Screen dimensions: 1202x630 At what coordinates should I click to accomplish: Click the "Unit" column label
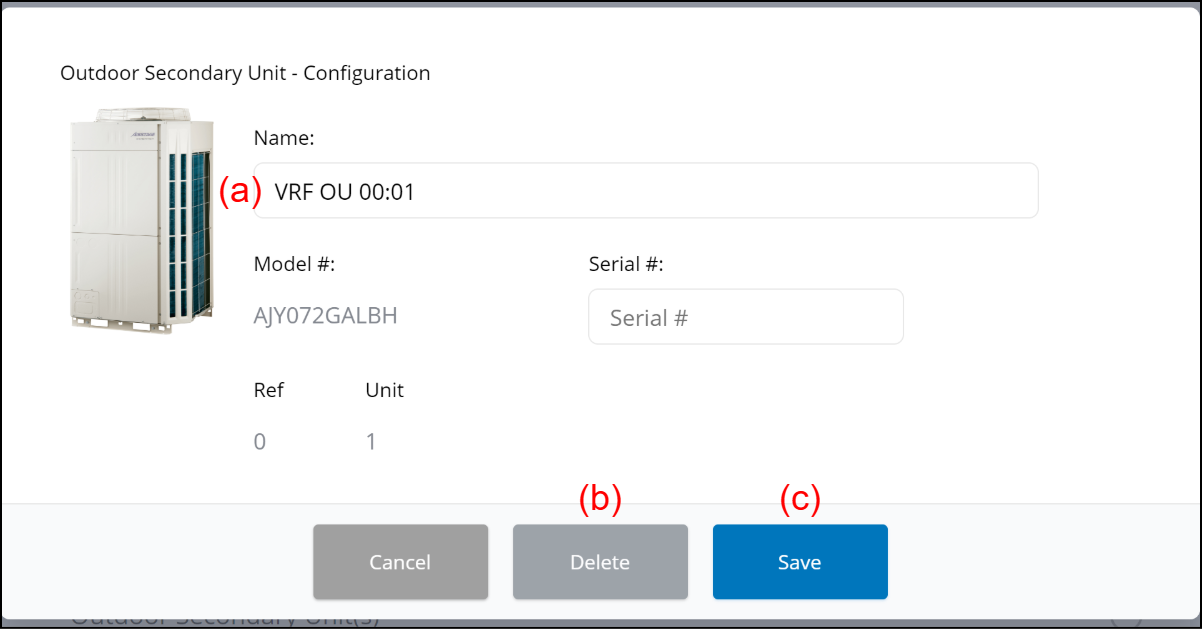tap(384, 390)
